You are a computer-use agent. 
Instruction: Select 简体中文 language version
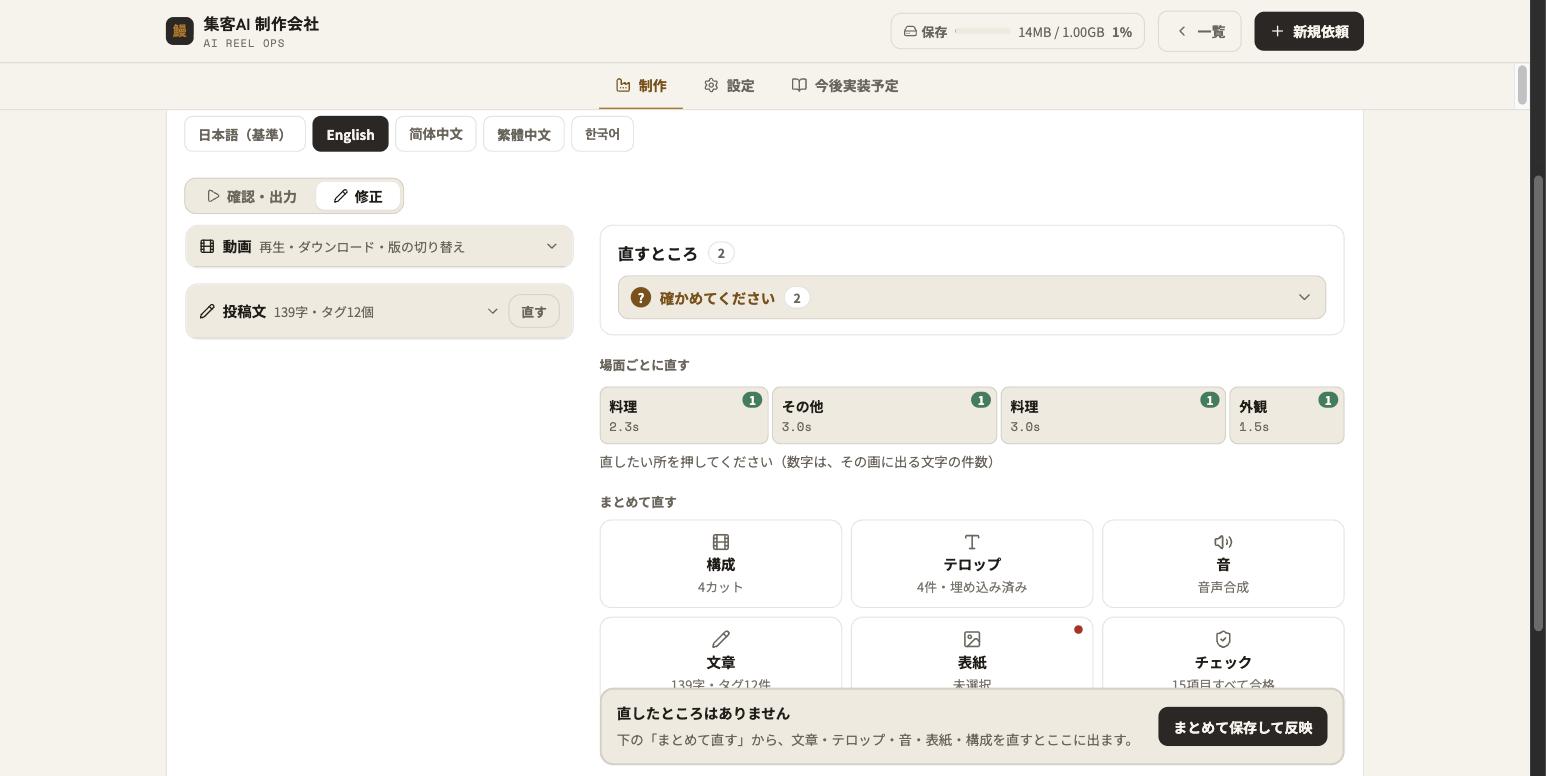pyautogui.click(x=436, y=134)
